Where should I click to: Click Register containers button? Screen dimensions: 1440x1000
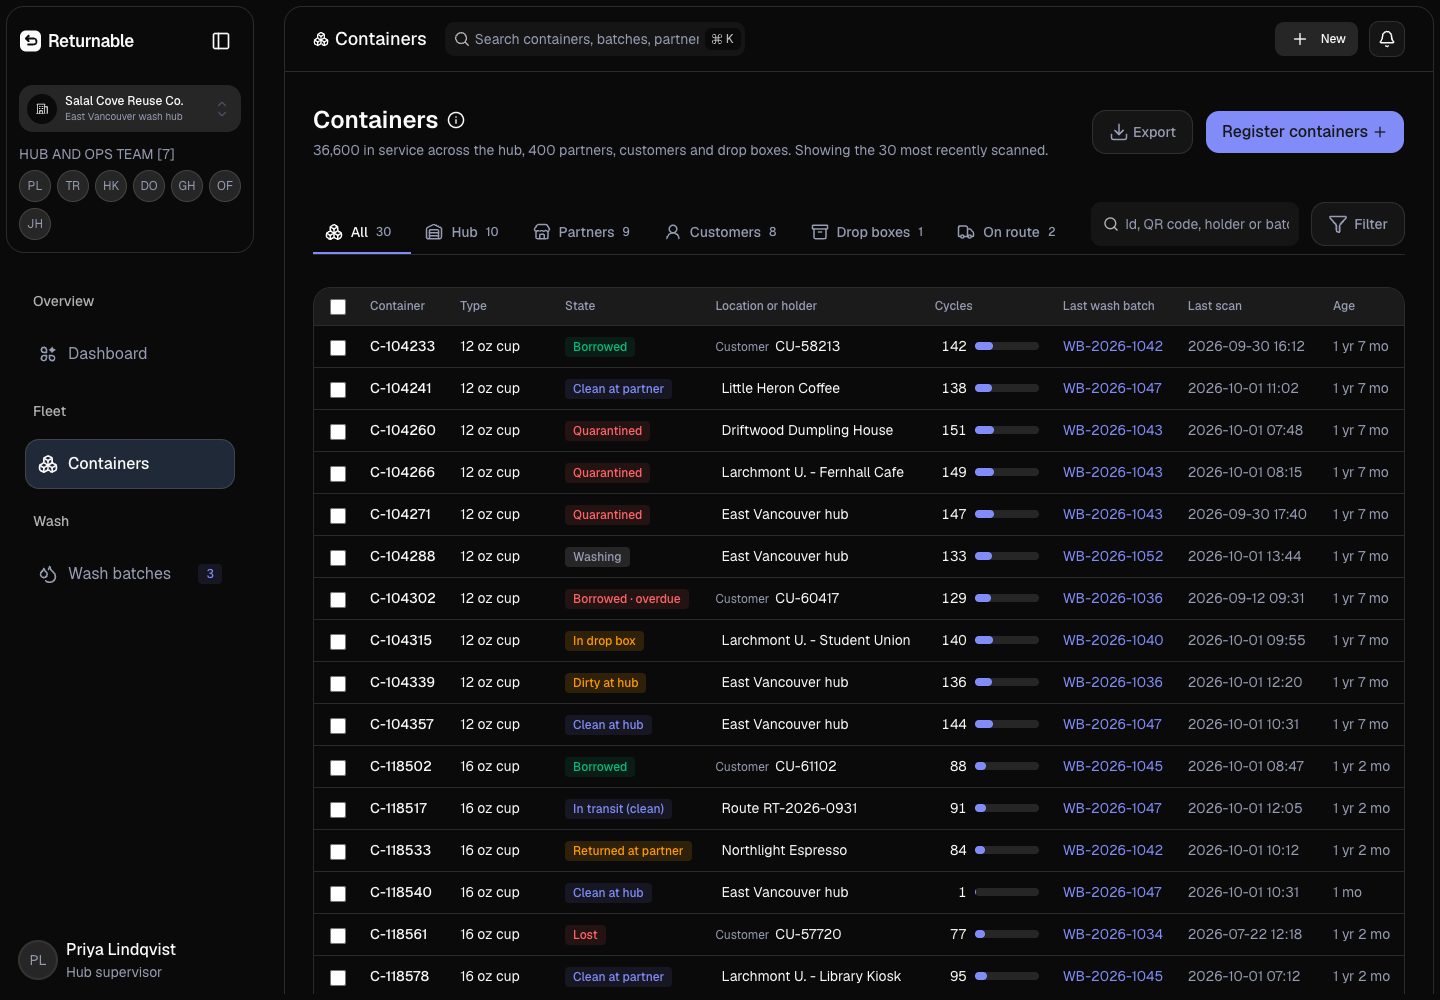pos(1305,132)
